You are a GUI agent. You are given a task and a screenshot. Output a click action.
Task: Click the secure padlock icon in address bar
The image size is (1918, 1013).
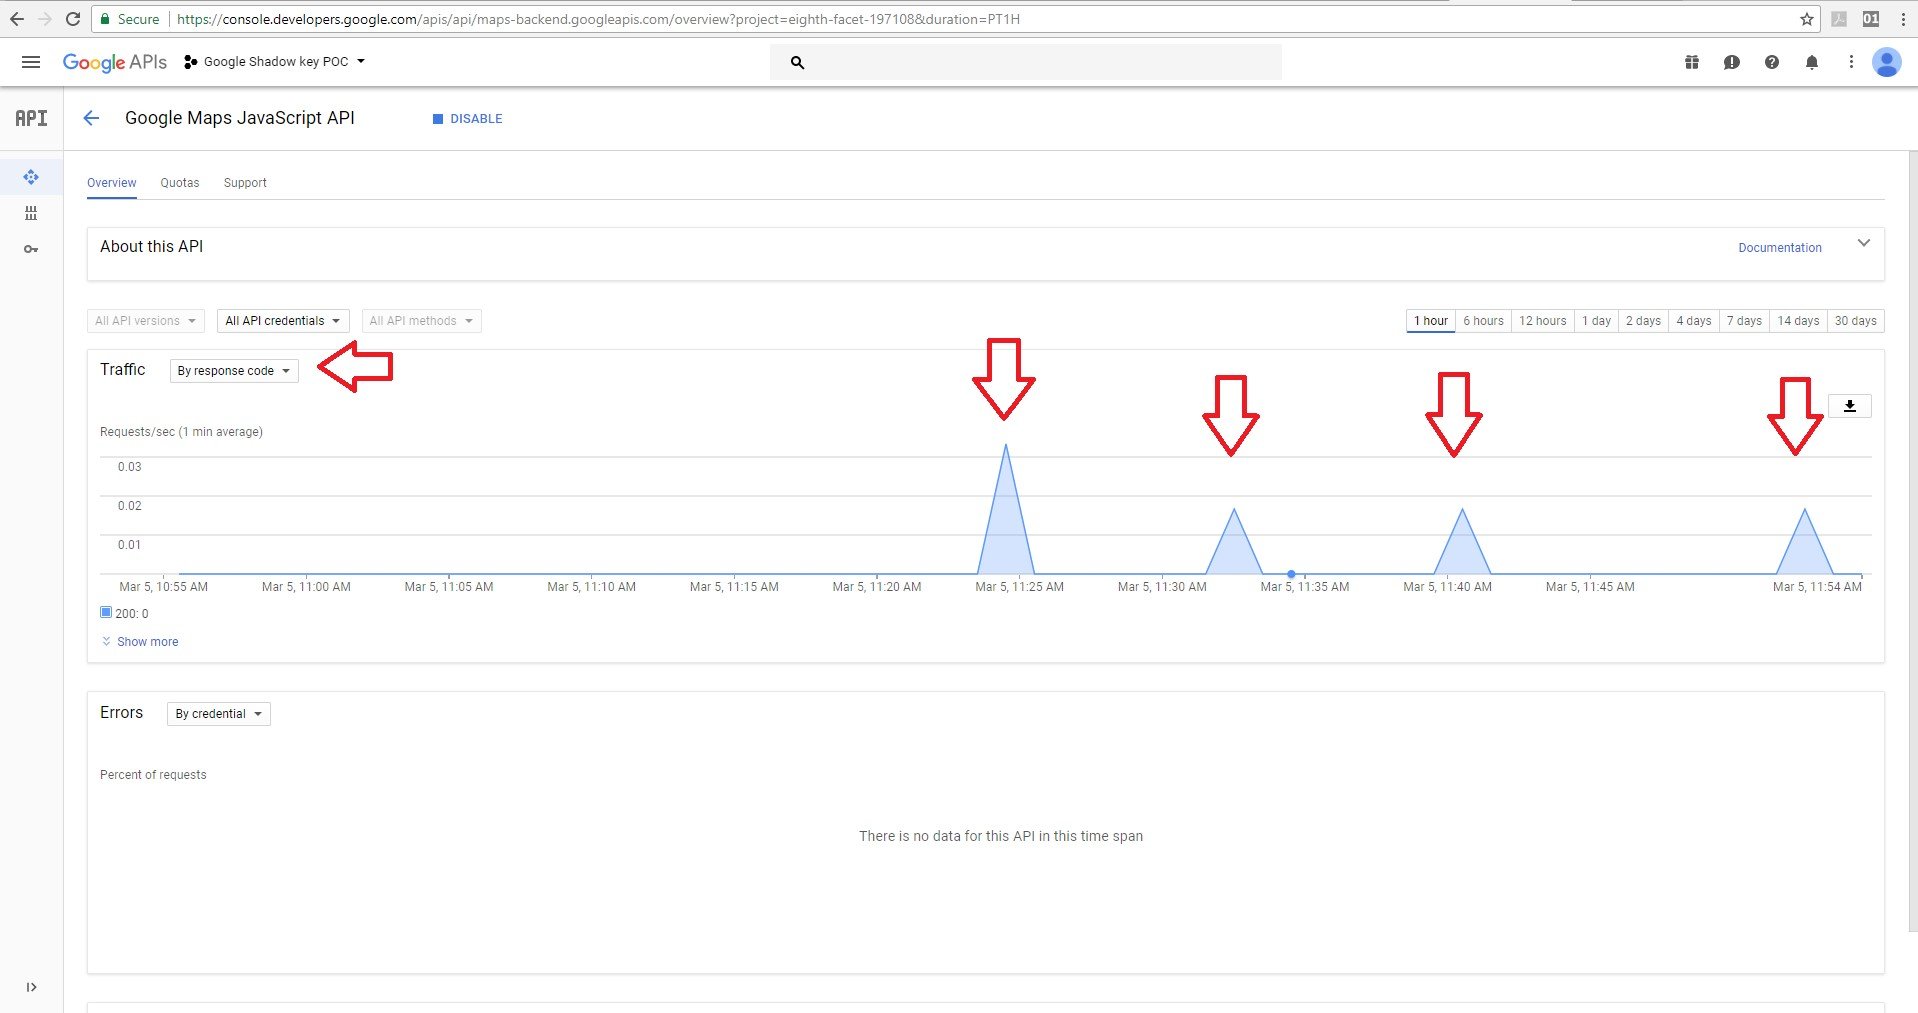105,19
